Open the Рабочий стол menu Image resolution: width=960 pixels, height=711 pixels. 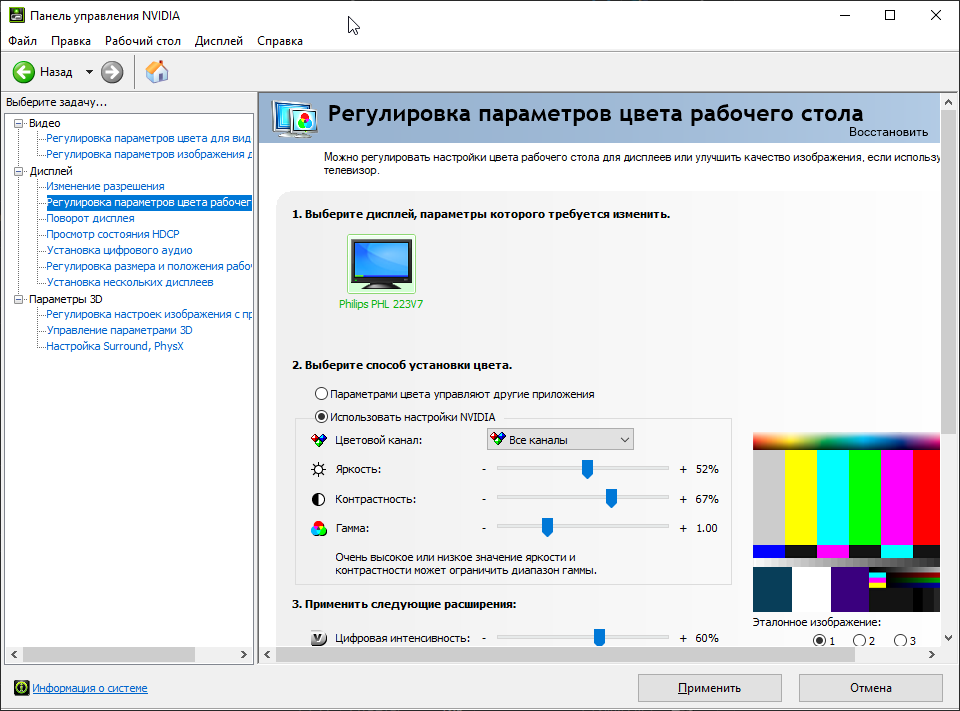(143, 41)
